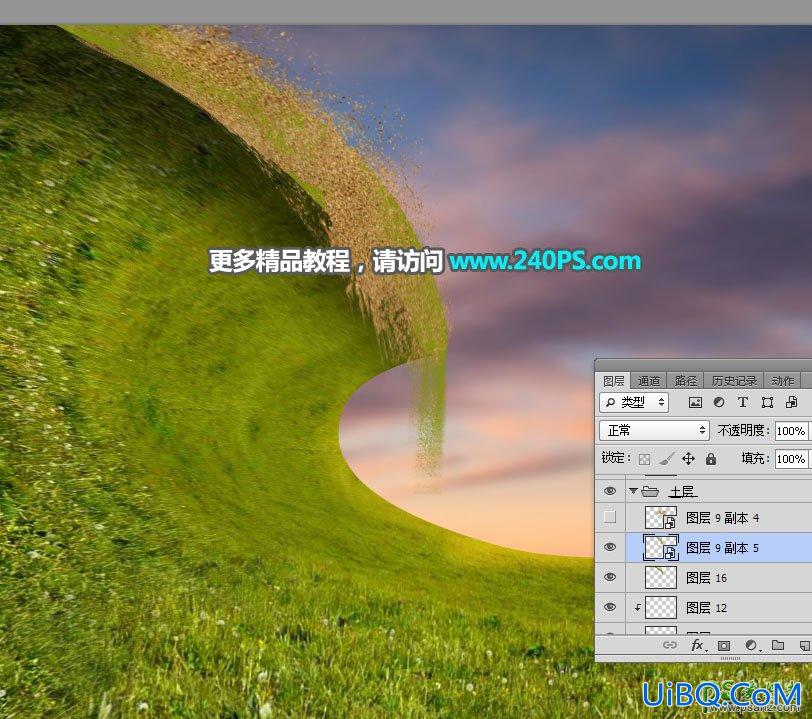Screen dimensions: 812x719
Task: Open the 历史记录 tab
Action: pyautogui.click(x=734, y=381)
